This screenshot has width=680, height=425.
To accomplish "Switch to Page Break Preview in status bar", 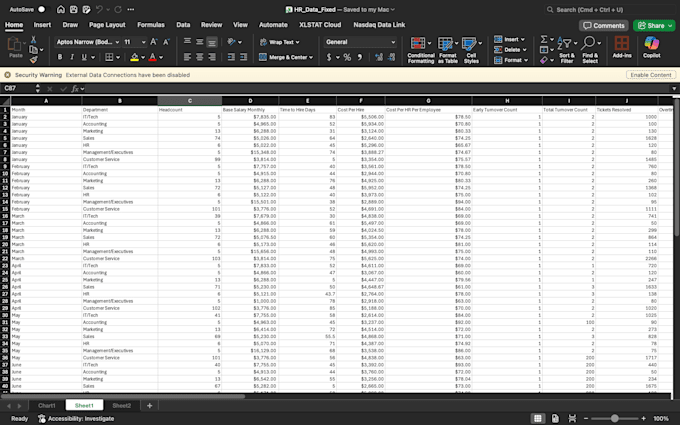I will click(572, 418).
